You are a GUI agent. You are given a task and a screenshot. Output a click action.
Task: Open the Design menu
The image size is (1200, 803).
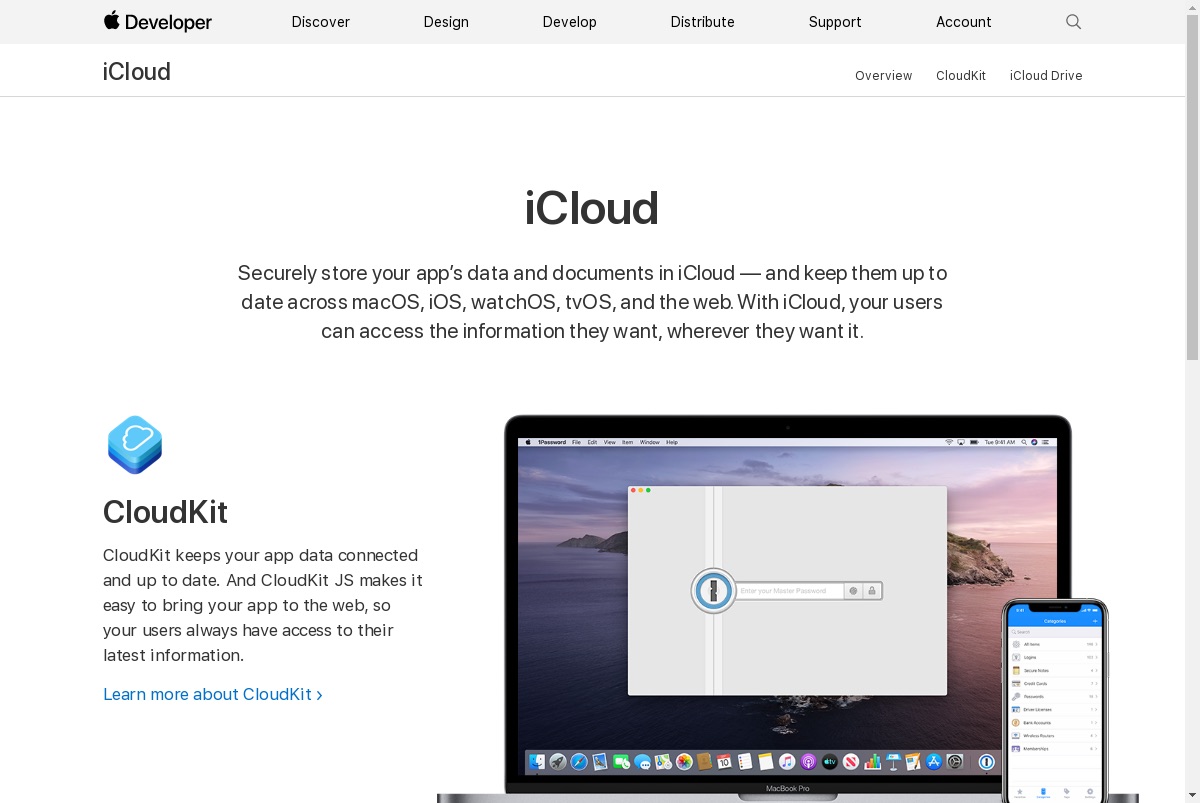pyautogui.click(x=446, y=22)
